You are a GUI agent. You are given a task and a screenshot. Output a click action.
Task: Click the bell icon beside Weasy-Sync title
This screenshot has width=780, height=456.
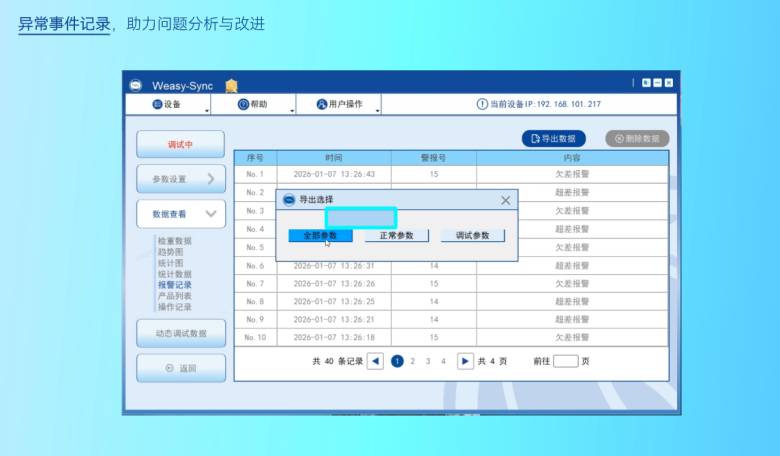(231, 85)
